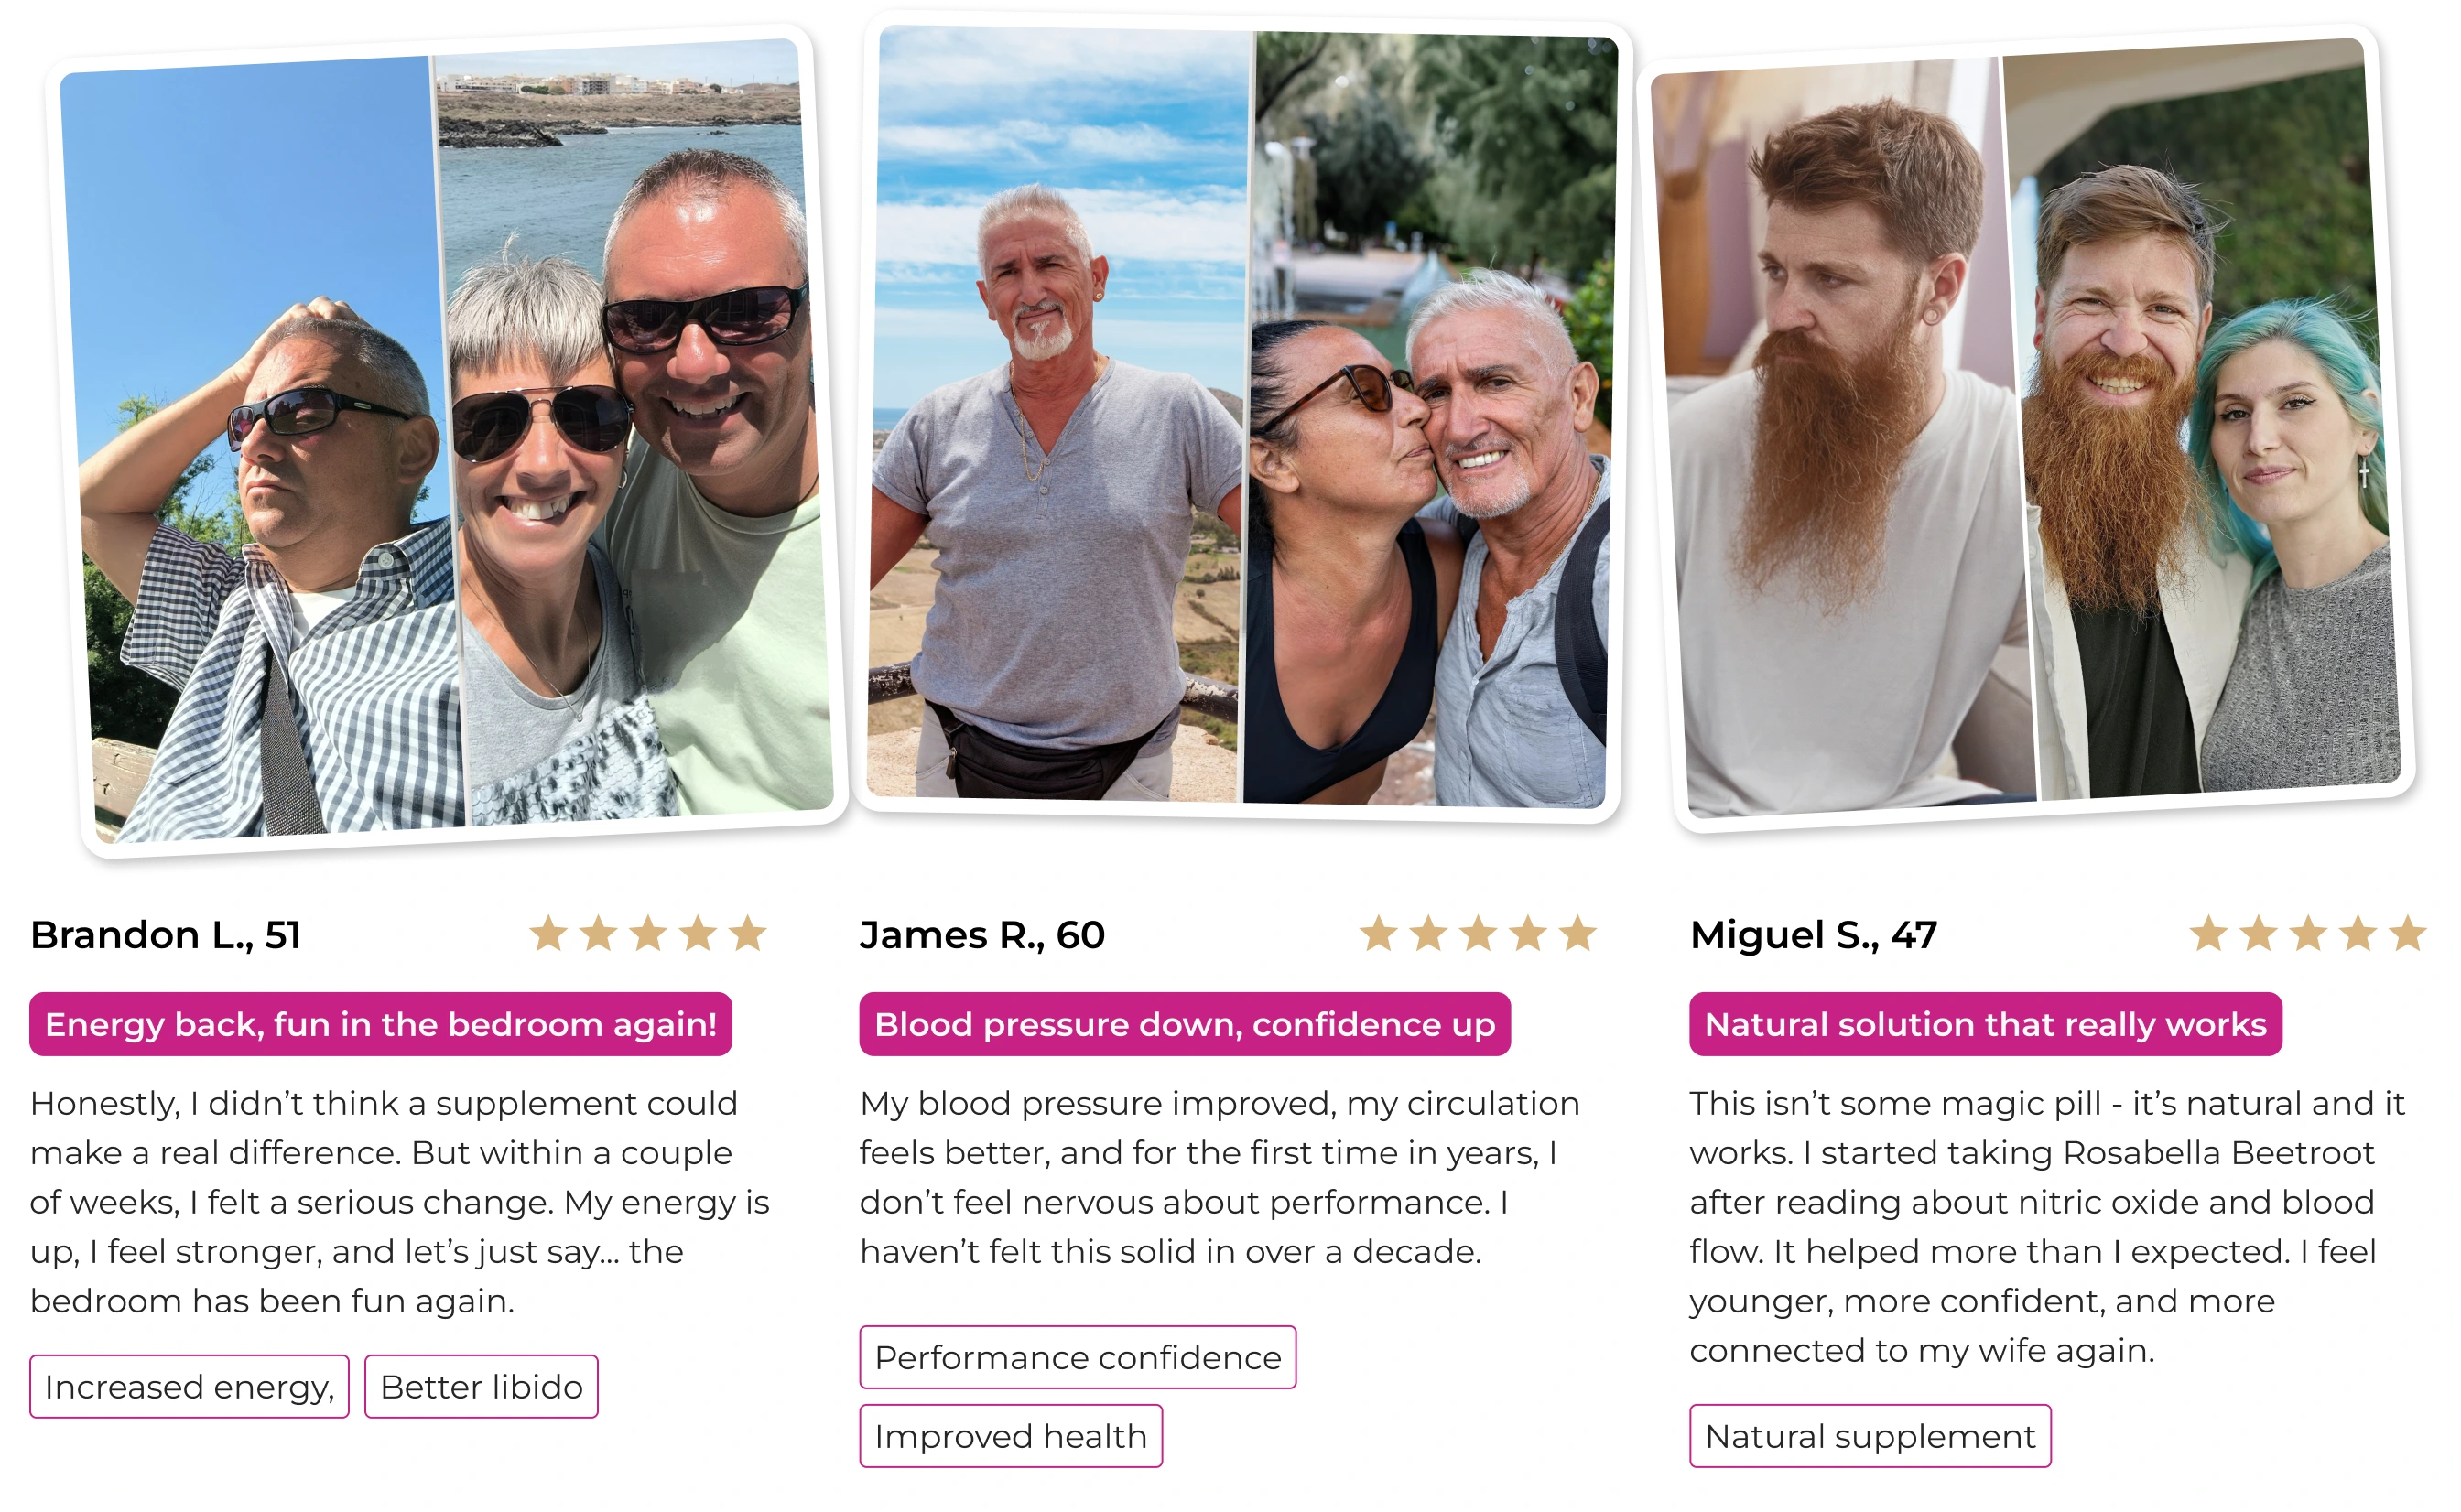Click the first star in Brandon's rating
Screen dimensions: 2461x1512
point(548,933)
